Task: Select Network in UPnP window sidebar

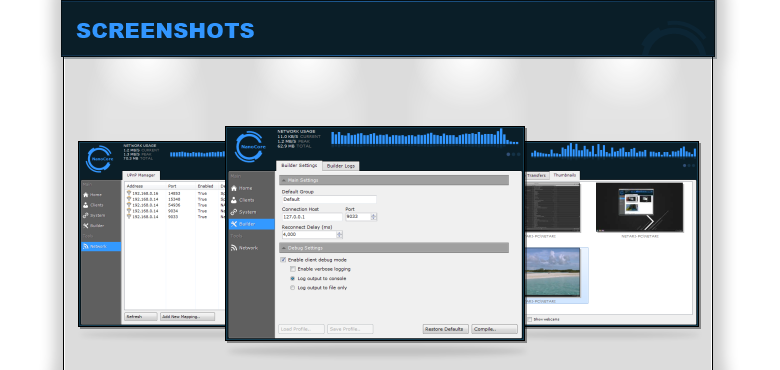Action: [x=101, y=246]
